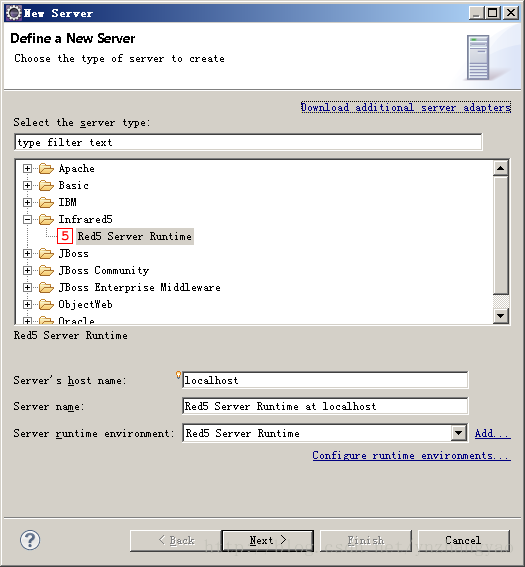This screenshot has width=525, height=567.
Task: Maximize the New Server window
Action: 493,13
